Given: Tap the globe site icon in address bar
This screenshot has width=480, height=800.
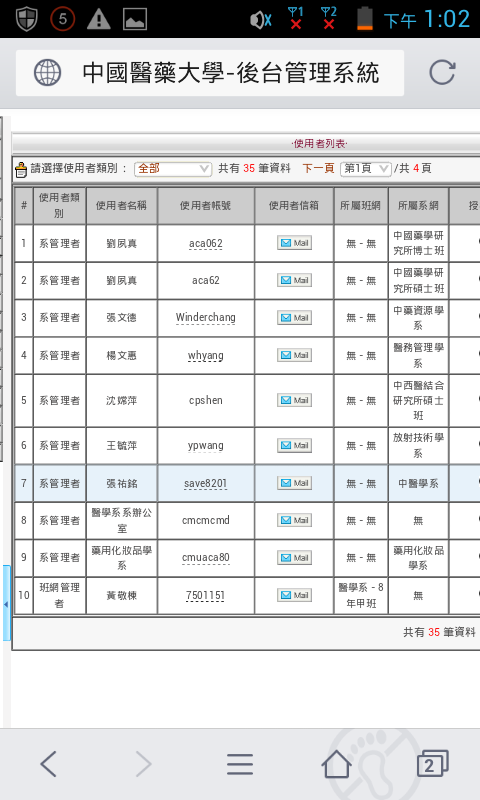Looking at the screenshot, I should click(x=47, y=72).
